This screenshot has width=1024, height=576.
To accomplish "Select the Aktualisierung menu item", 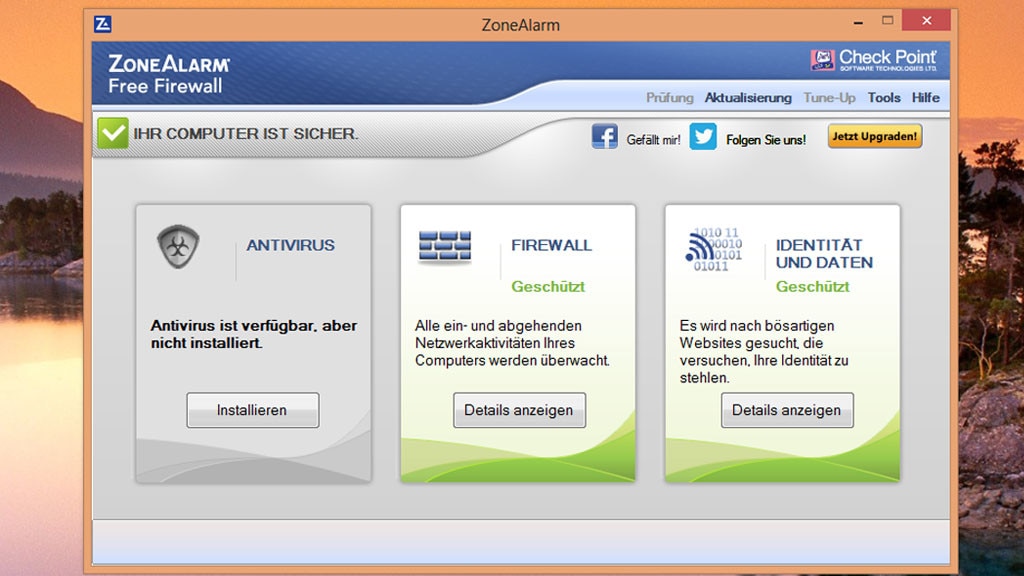I will click(x=748, y=97).
